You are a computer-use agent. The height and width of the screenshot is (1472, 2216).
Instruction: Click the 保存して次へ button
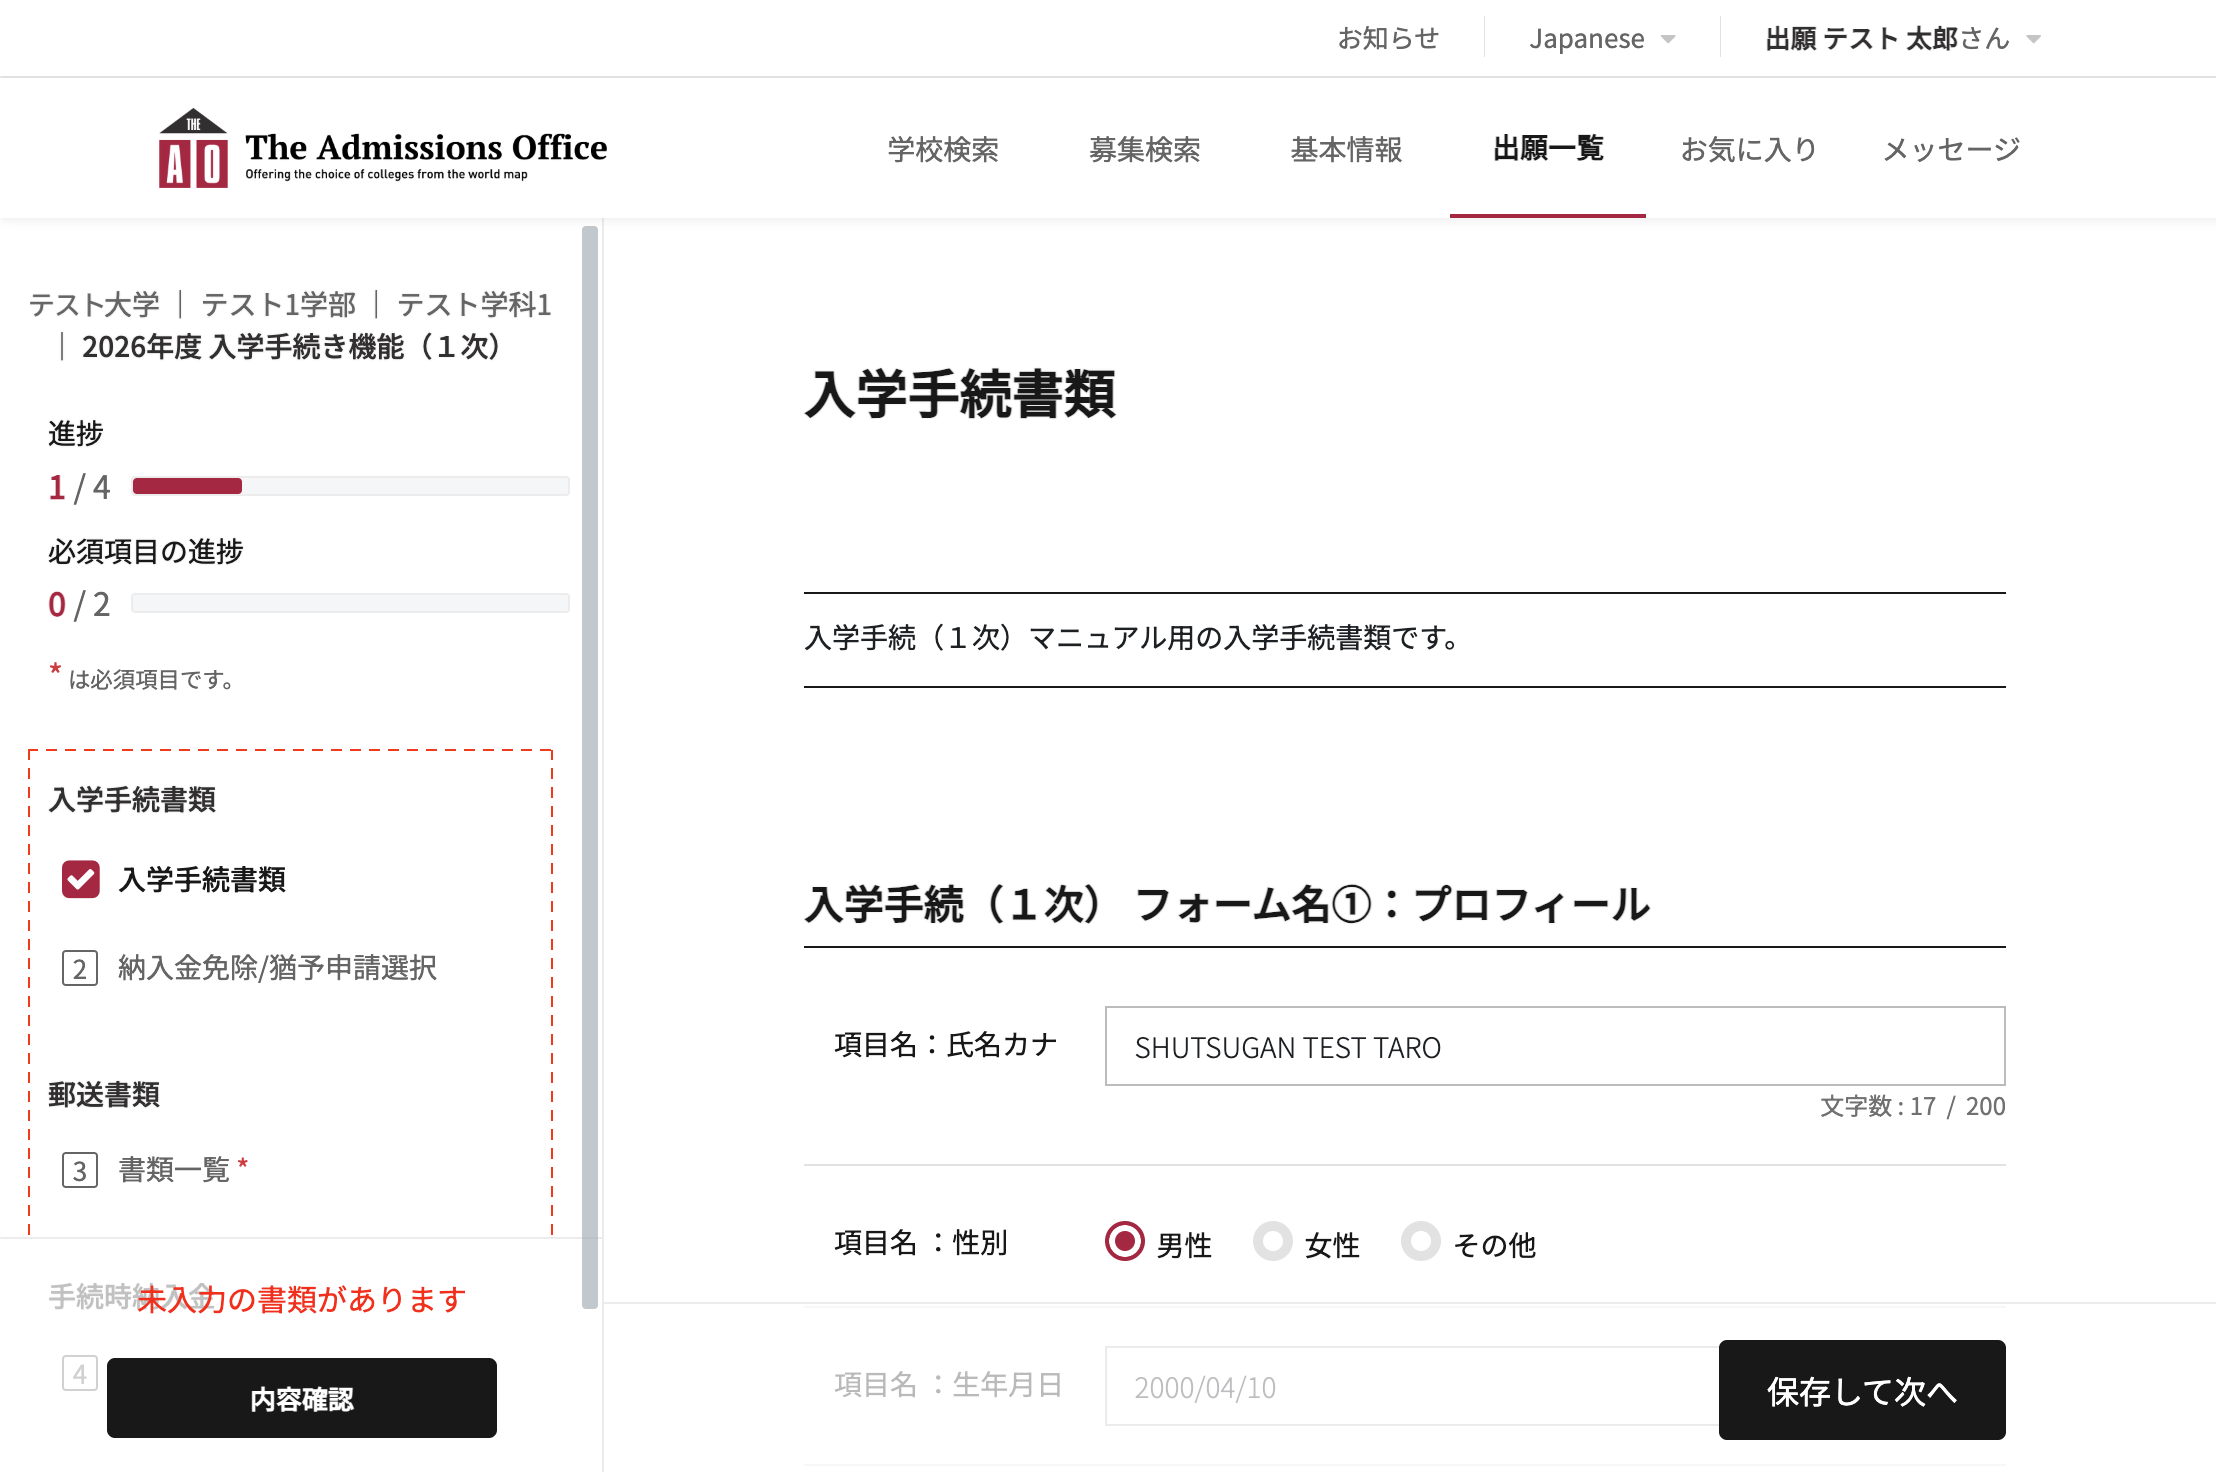click(1861, 1390)
